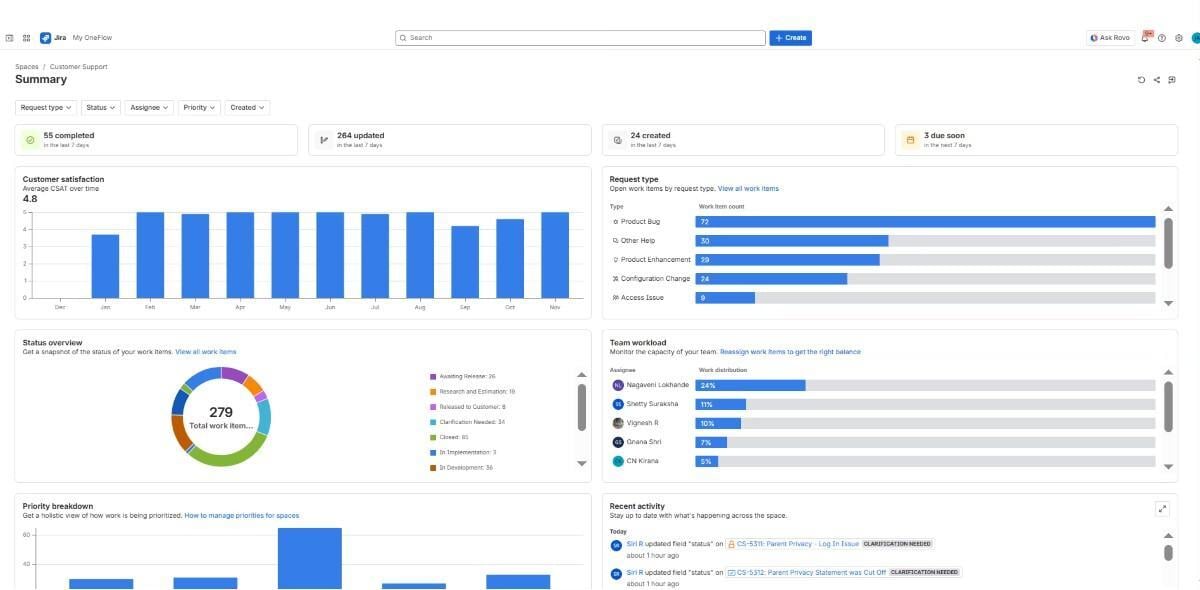The image size is (1200, 590).
Task: Go to Jira home via logo
Action: pyautogui.click(x=53, y=38)
